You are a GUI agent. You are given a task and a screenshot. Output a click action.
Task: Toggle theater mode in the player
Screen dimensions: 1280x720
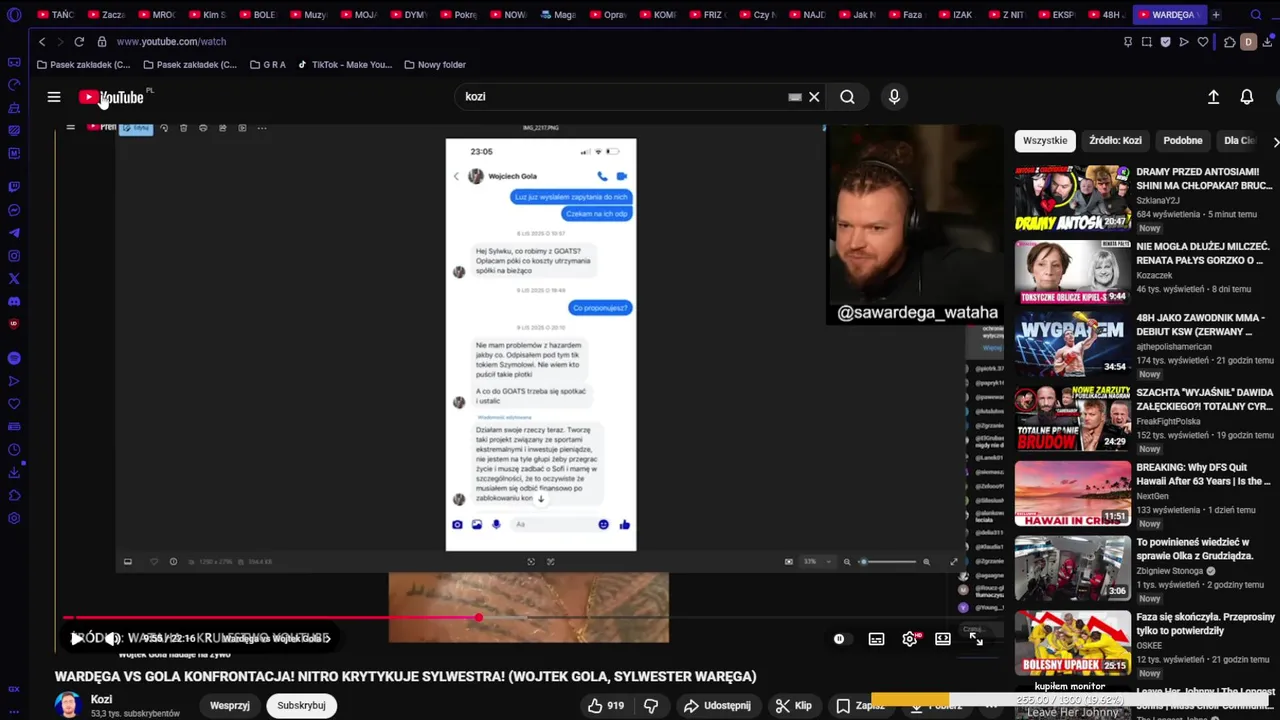click(x=943, y=639)
